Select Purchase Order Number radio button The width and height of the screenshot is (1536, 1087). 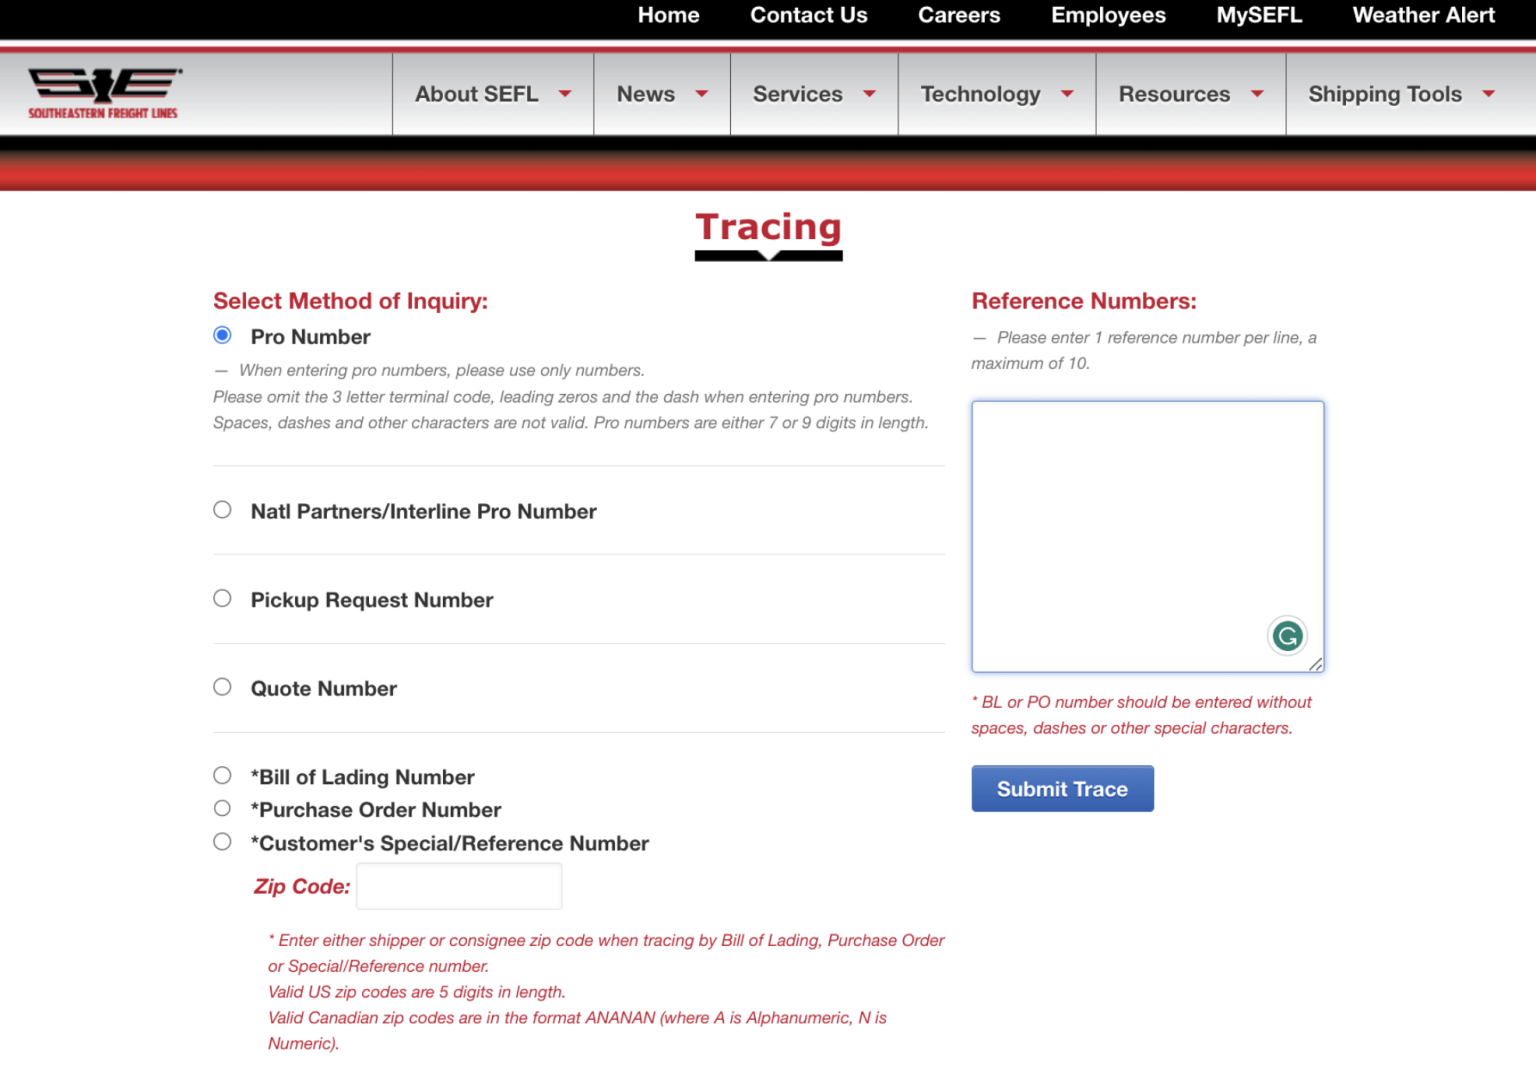pos(222,808)
